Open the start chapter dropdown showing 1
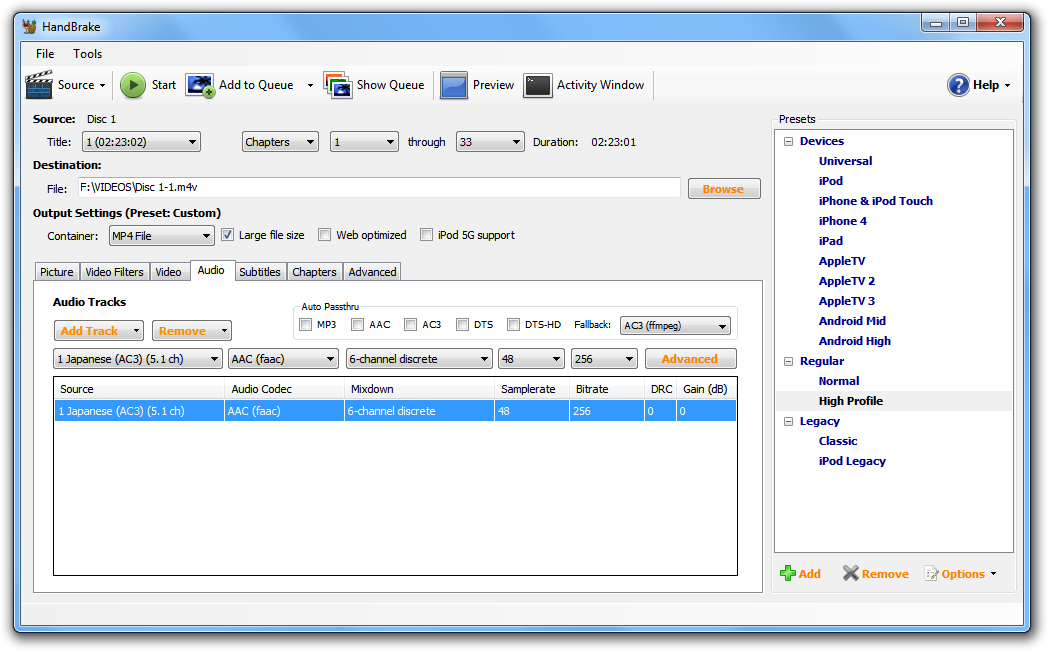This screenshot has height=652, width=1049. [364, 142]
